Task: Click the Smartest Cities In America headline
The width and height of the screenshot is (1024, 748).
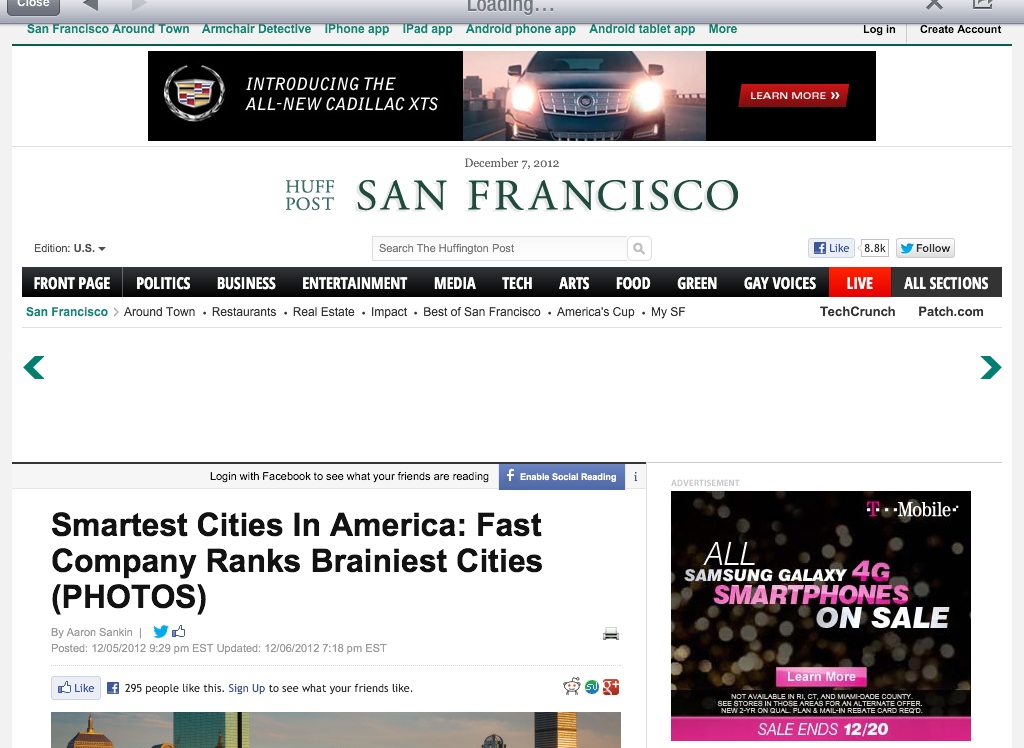Action: [x=296, y=561]
